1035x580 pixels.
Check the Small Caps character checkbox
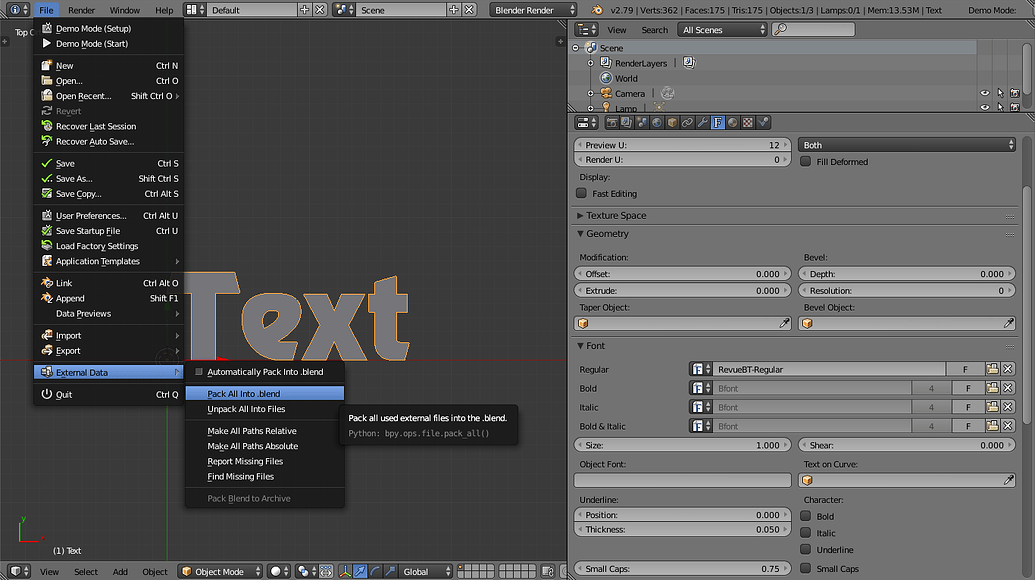pos(805,568)
